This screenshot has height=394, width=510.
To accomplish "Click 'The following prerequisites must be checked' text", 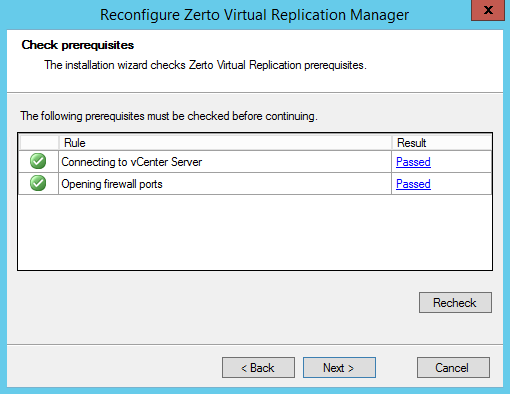I will 169,116.
